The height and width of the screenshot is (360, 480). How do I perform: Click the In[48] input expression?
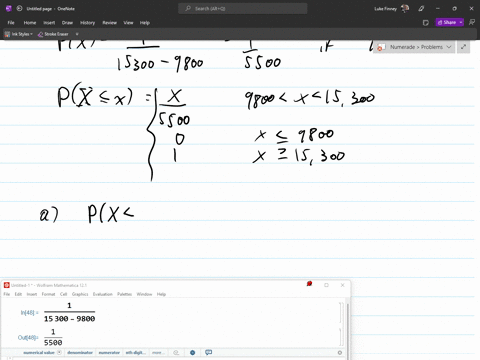(x=69, y=312)
